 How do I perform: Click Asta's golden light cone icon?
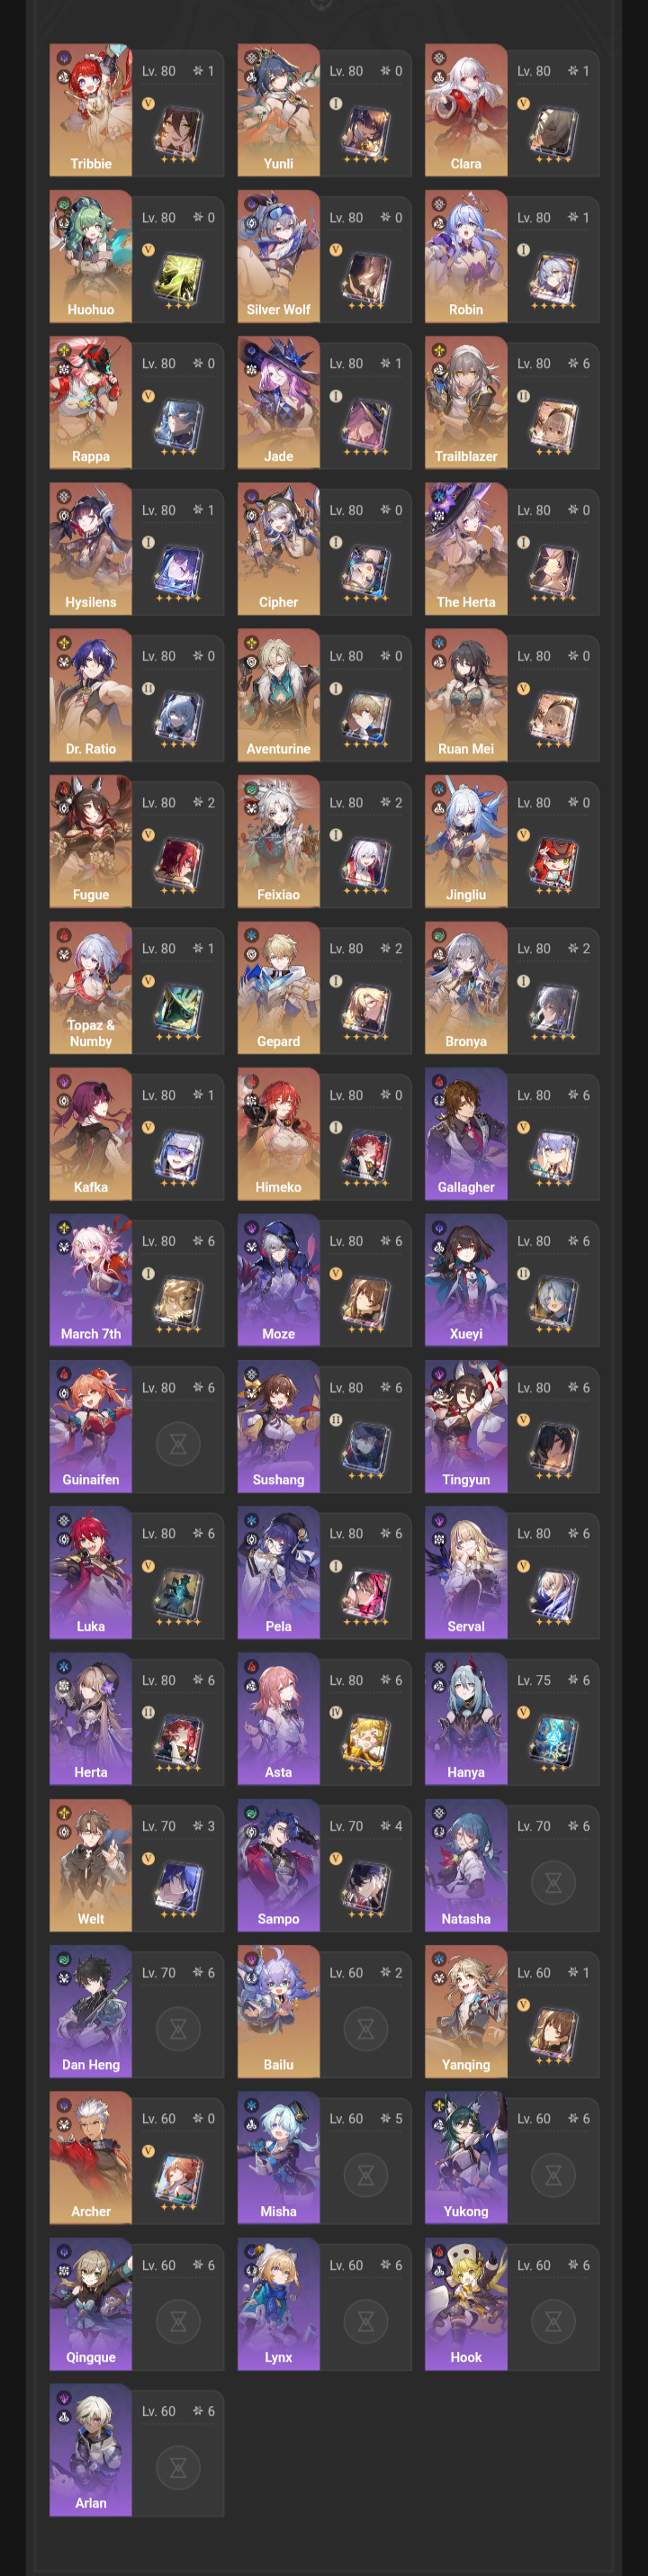coord(366,1741)
